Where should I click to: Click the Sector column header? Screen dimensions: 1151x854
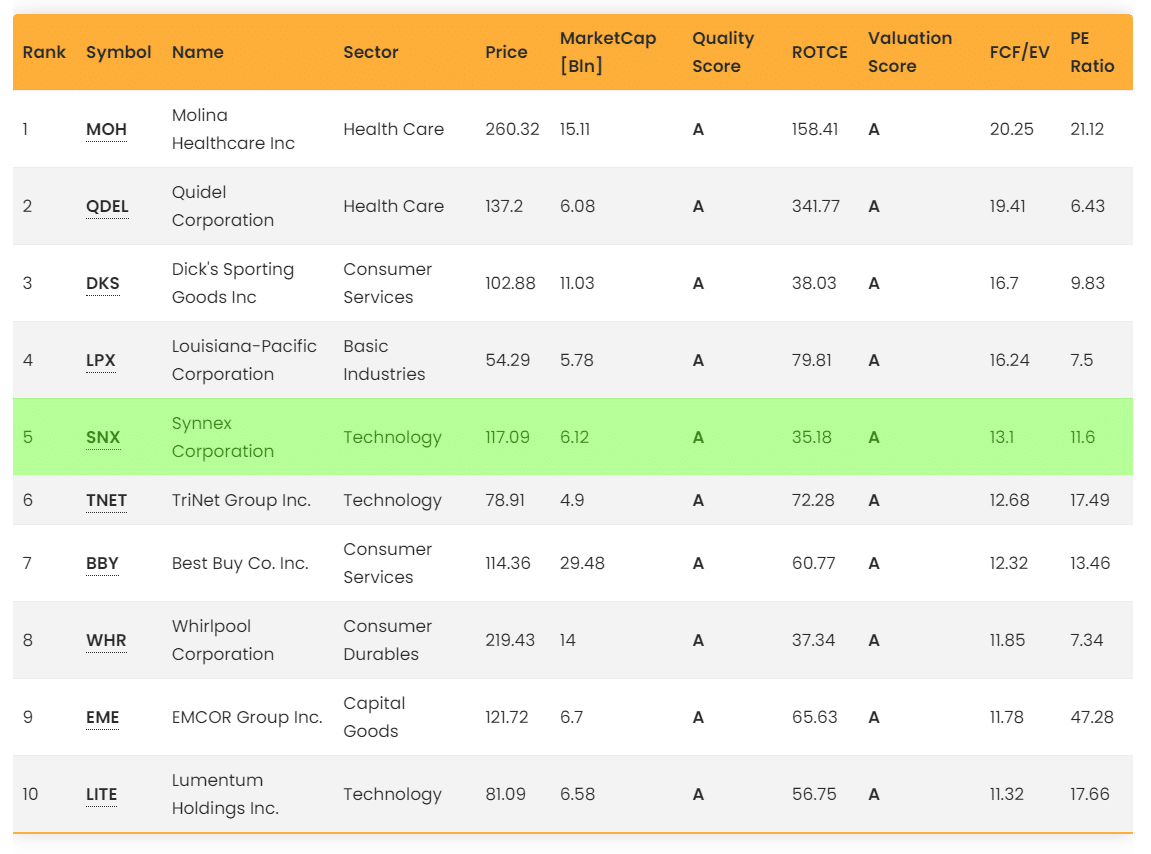371,52
